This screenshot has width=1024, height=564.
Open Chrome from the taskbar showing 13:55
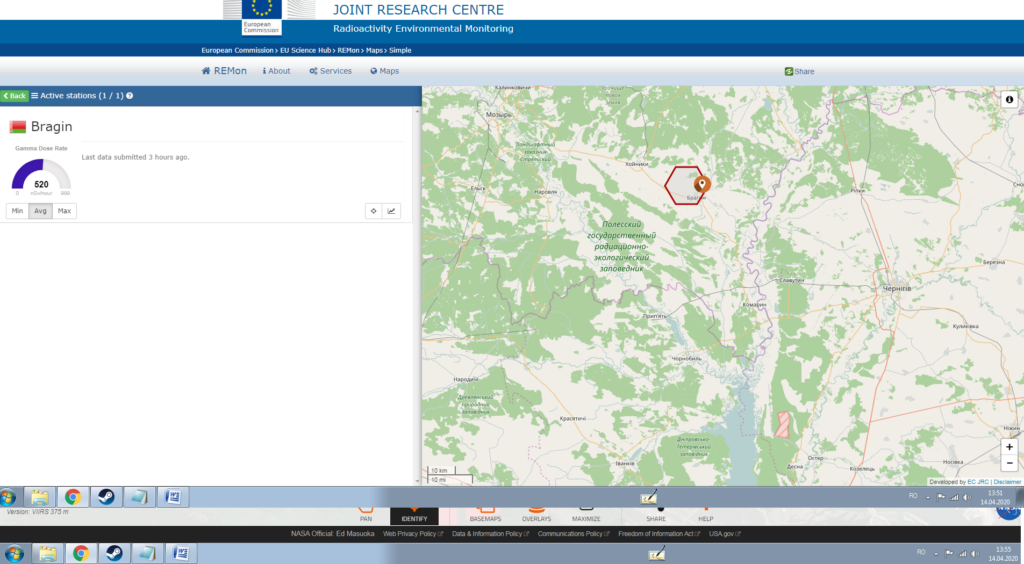tap(80, 554)
